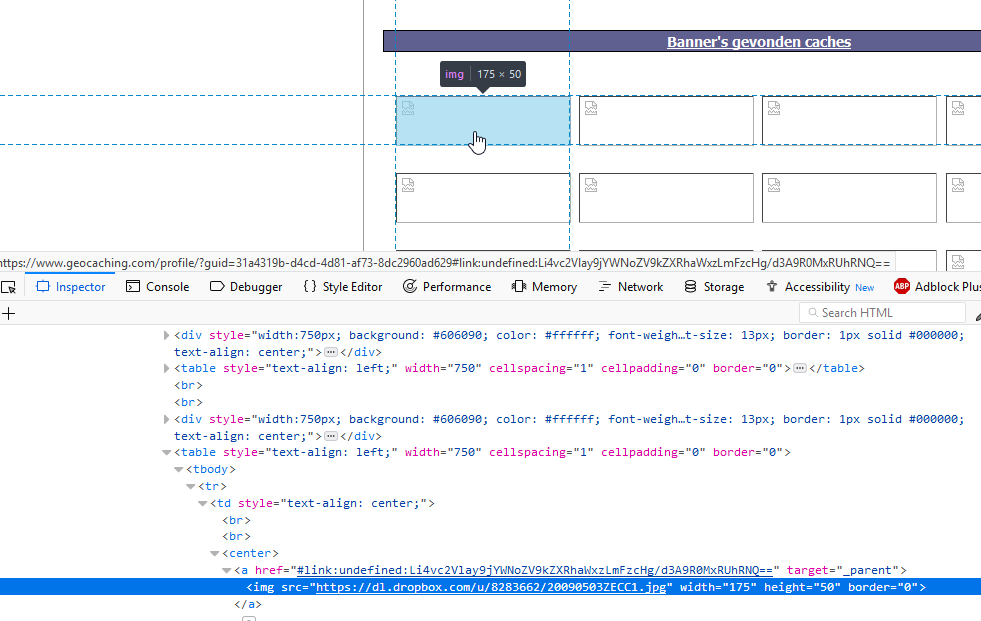Switch to the Memory tab
Image resolution: width=981 pixels, height=621 pixels.
coord(544,287)
